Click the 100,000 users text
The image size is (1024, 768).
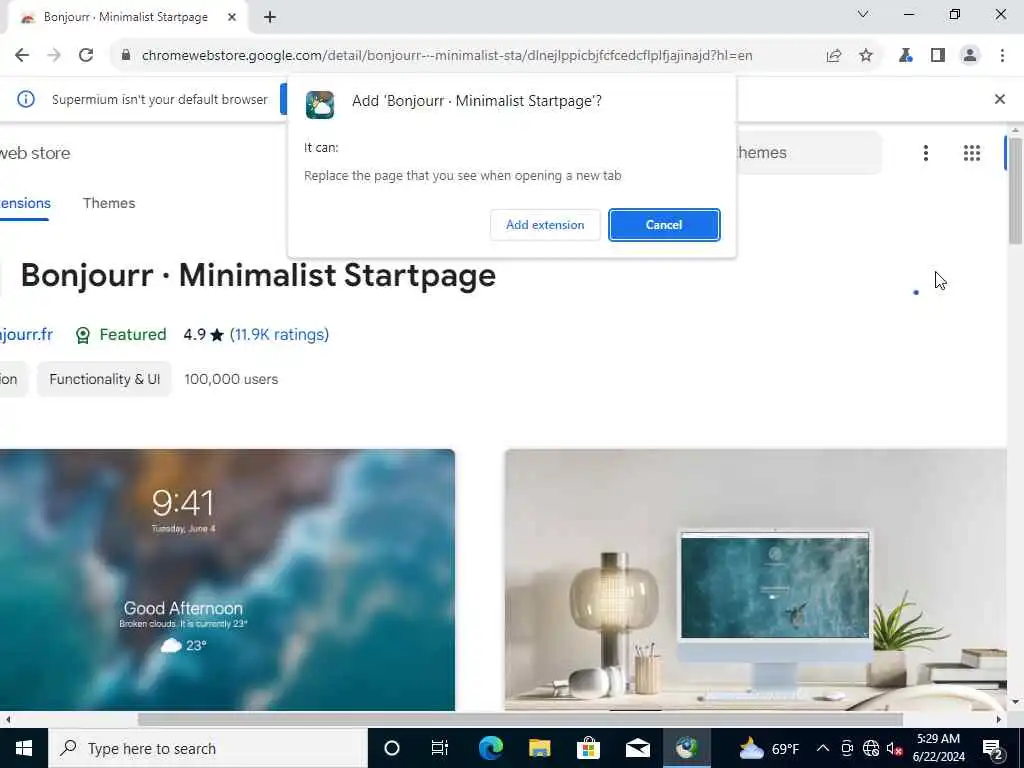[x=231, y=379]
